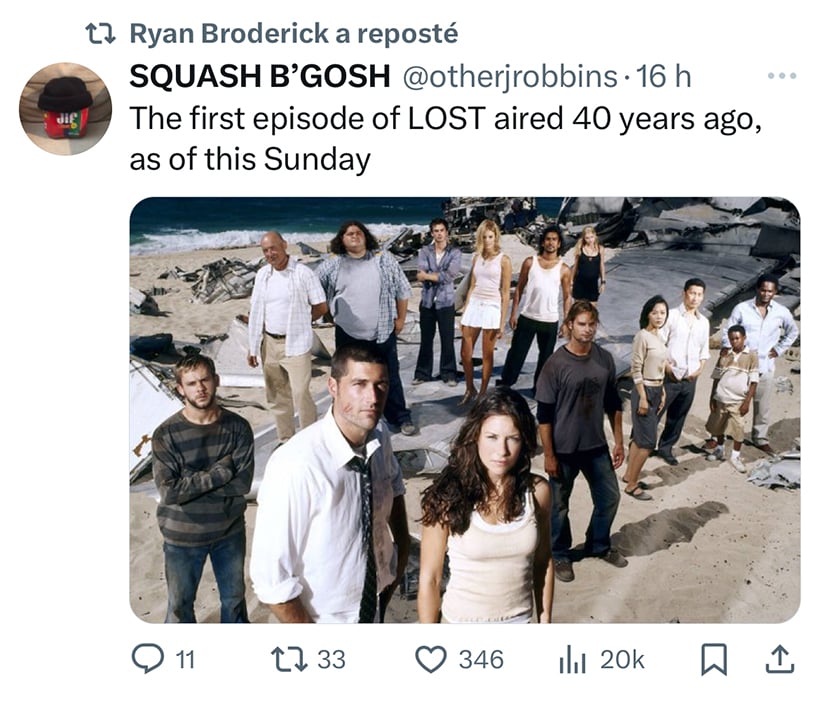The width and height of the screenshot is (820, 704).
Task: Click the small repost icon beside Ryan Broderick
Action: tap(100, 34)
